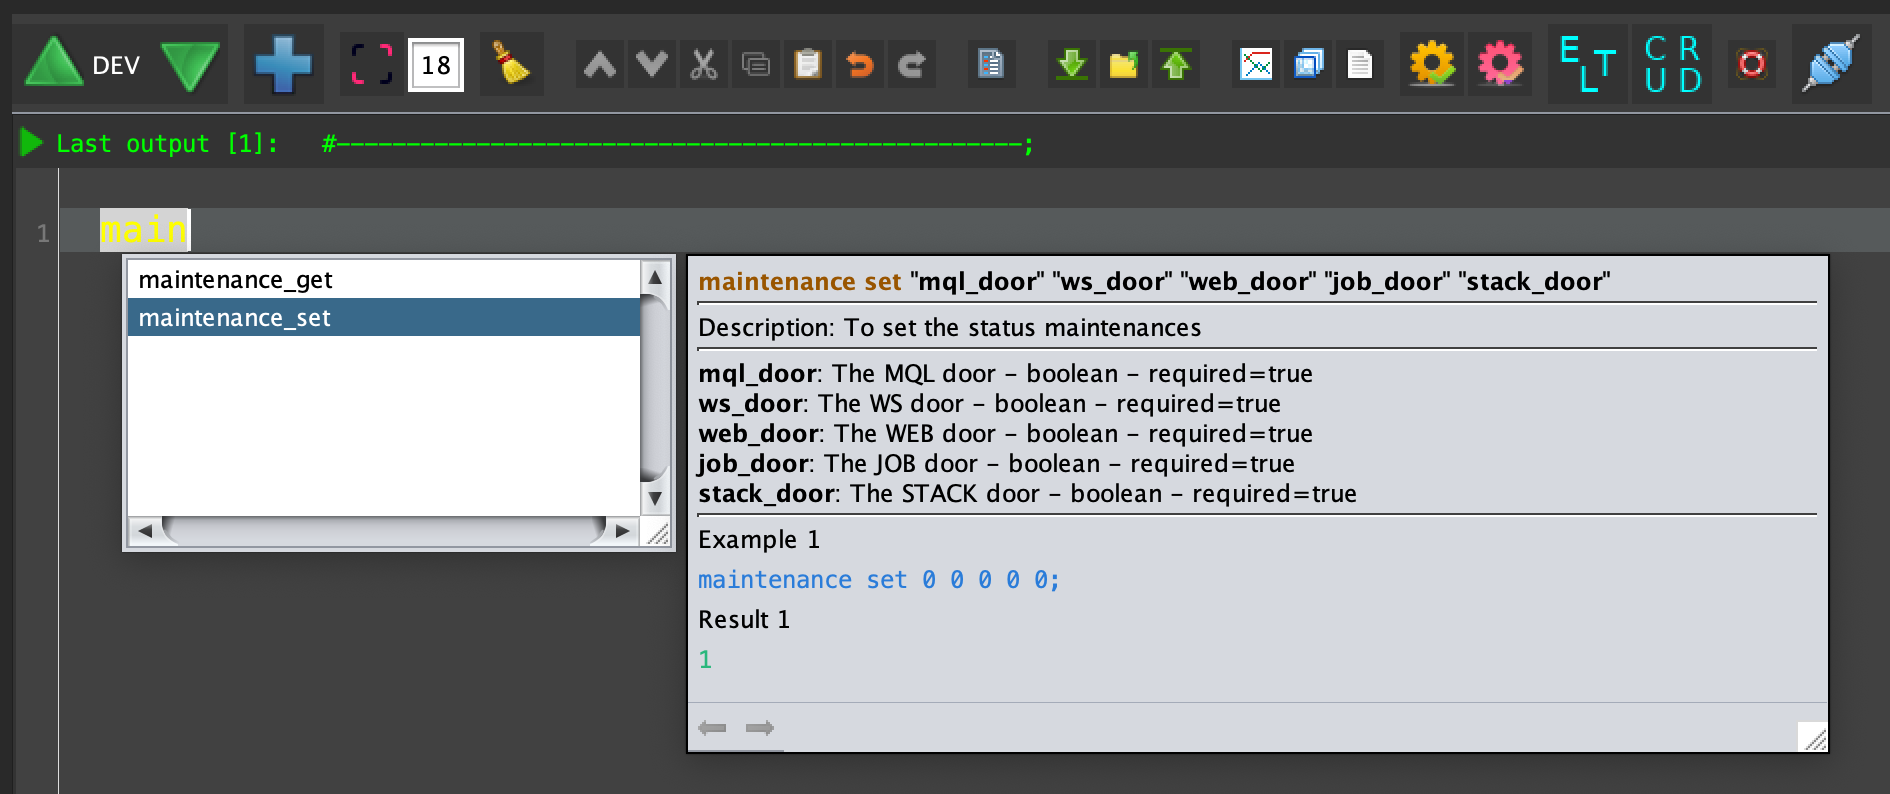The height and width of the screenshot is (794, 1890).
Task: Click the orange undo arrow
Action: click(860, 65)
